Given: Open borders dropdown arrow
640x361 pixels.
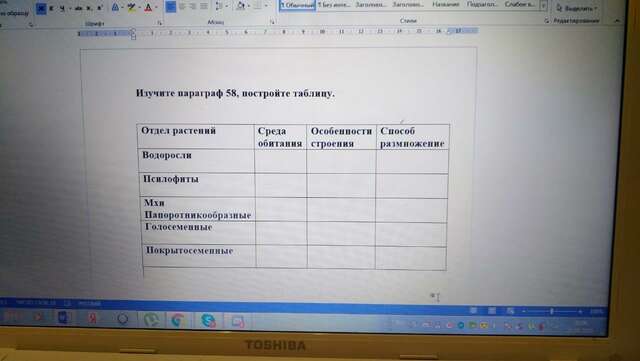Looking at the screenshot, I should (266, 6).
